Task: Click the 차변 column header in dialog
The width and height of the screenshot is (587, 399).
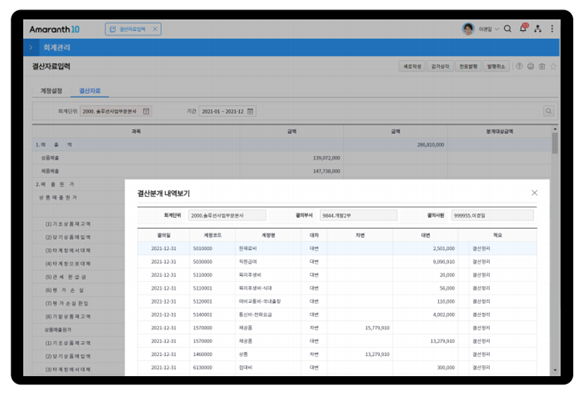Action: (360, 235)
